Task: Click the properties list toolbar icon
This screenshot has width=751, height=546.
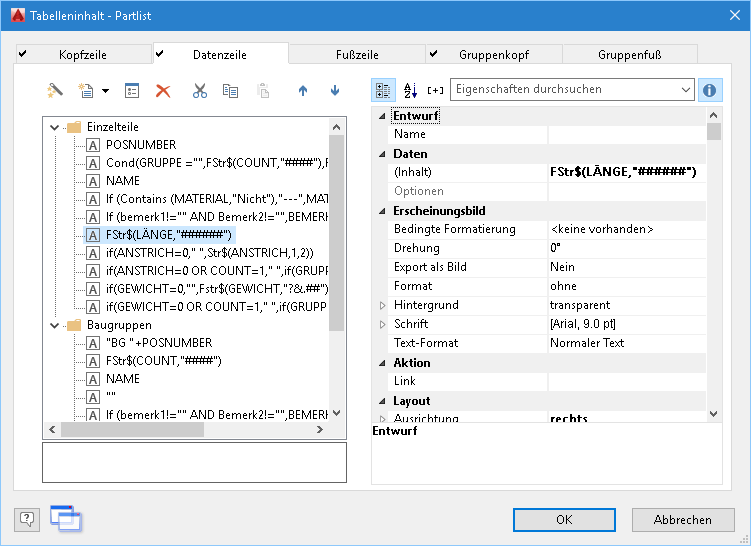Action: [132, 90]
